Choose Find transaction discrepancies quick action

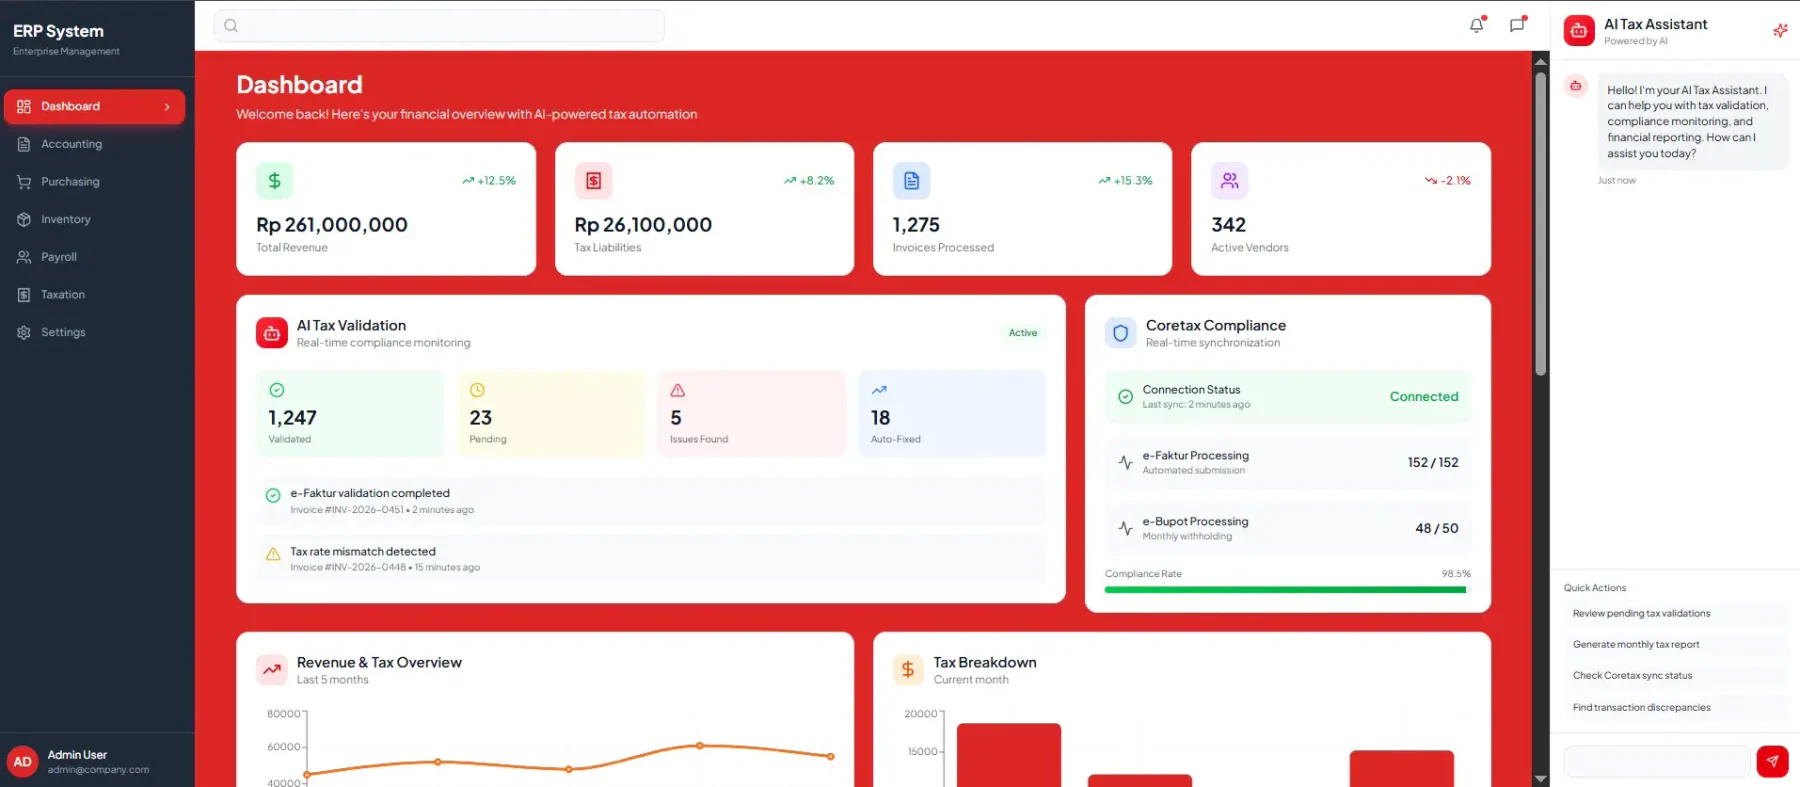pos(1676,708)
